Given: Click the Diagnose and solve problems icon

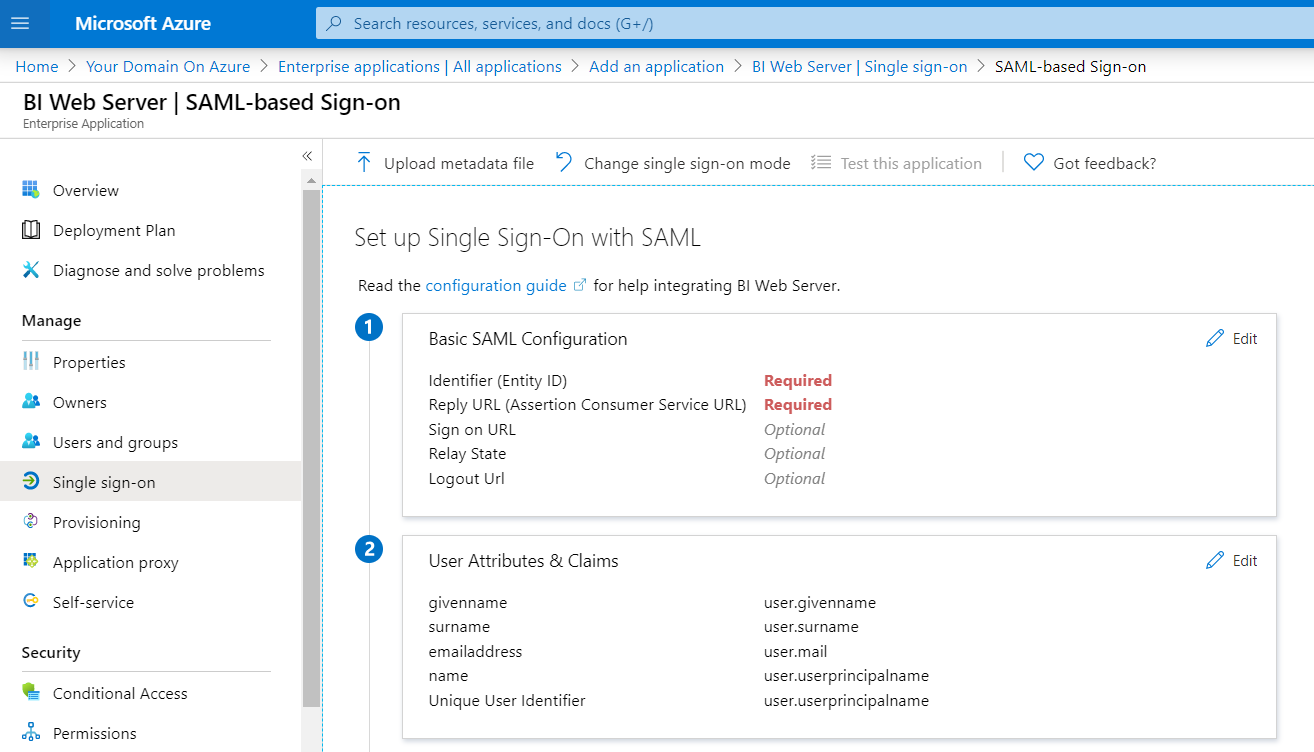Looking at the screenshot, I should (x=31, y=270).
